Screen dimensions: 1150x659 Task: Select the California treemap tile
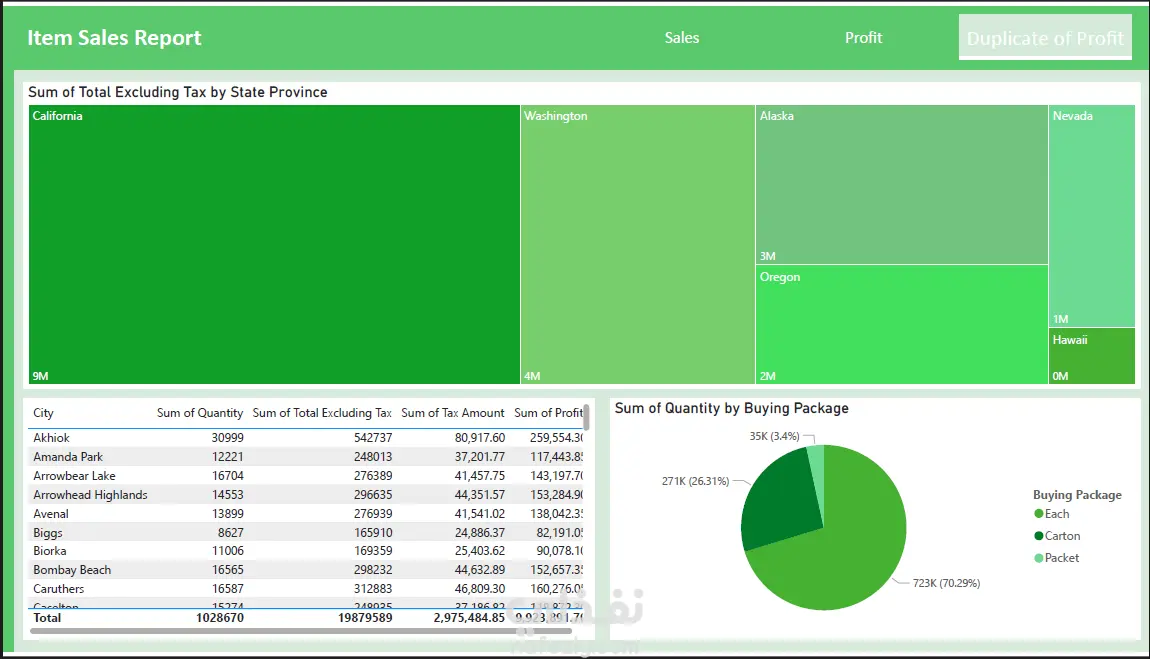click(274, 245)
